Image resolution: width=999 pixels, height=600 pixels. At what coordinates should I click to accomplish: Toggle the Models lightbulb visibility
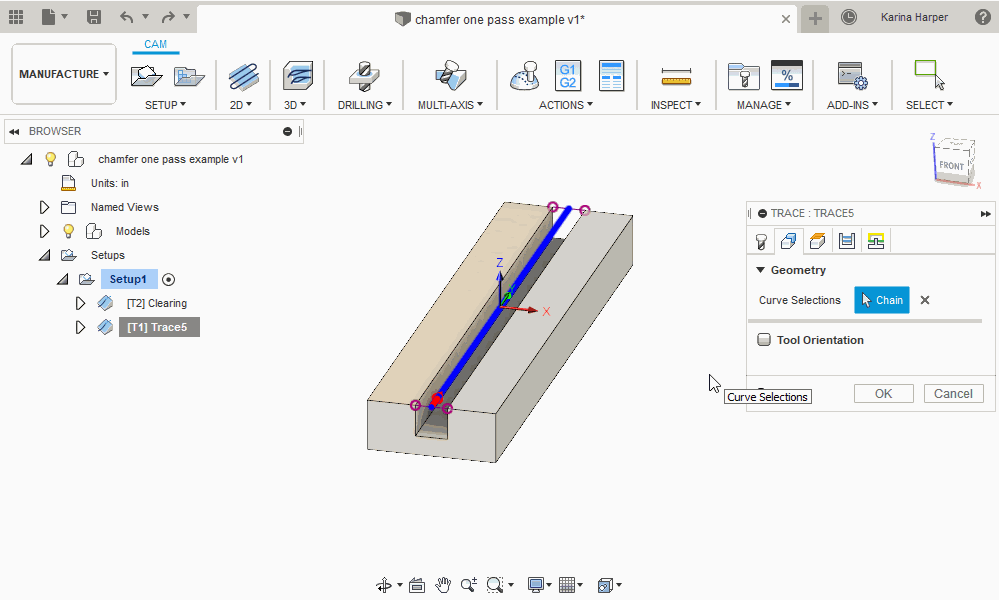[x=68, y=231]
